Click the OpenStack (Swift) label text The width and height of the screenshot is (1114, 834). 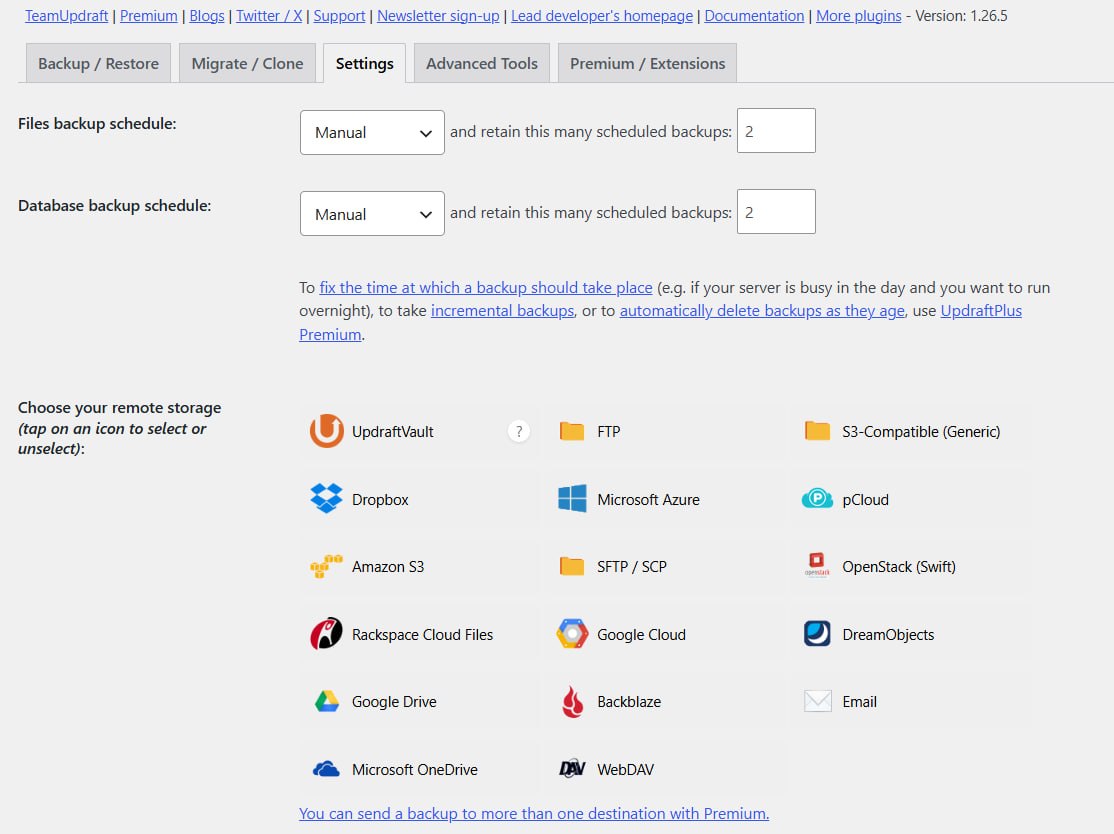(899, 567)
